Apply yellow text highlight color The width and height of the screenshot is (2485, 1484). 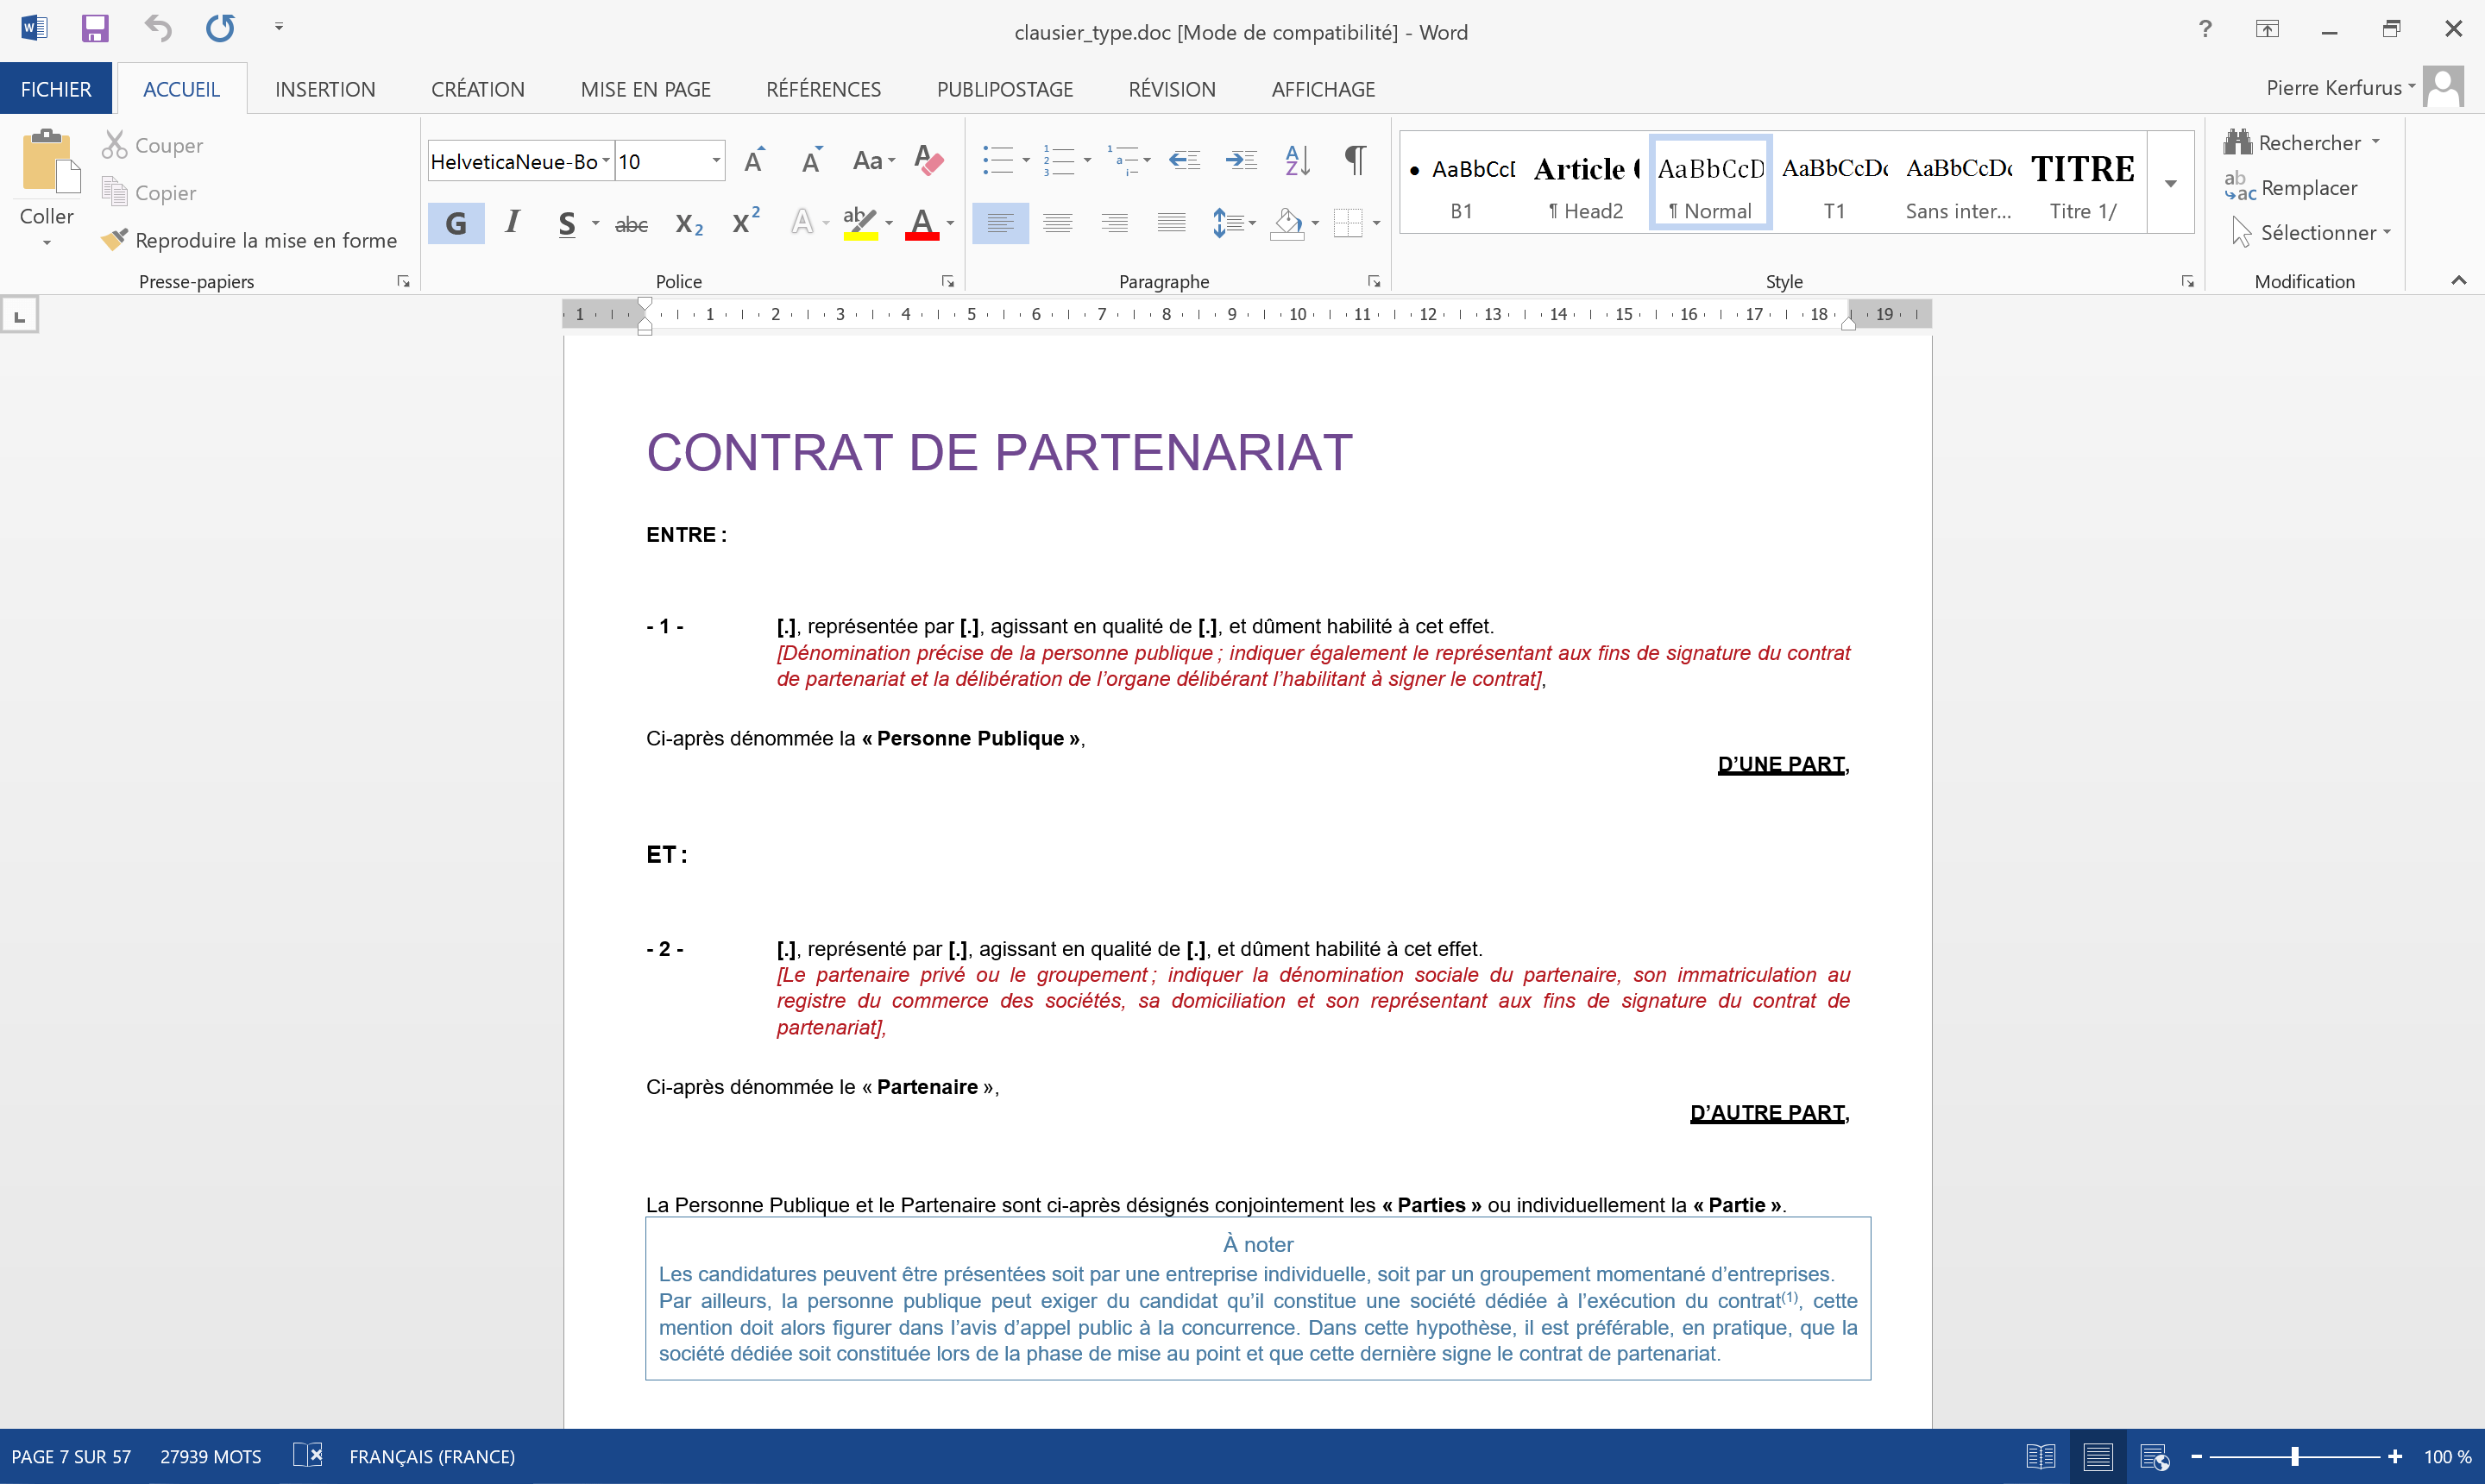859,222
